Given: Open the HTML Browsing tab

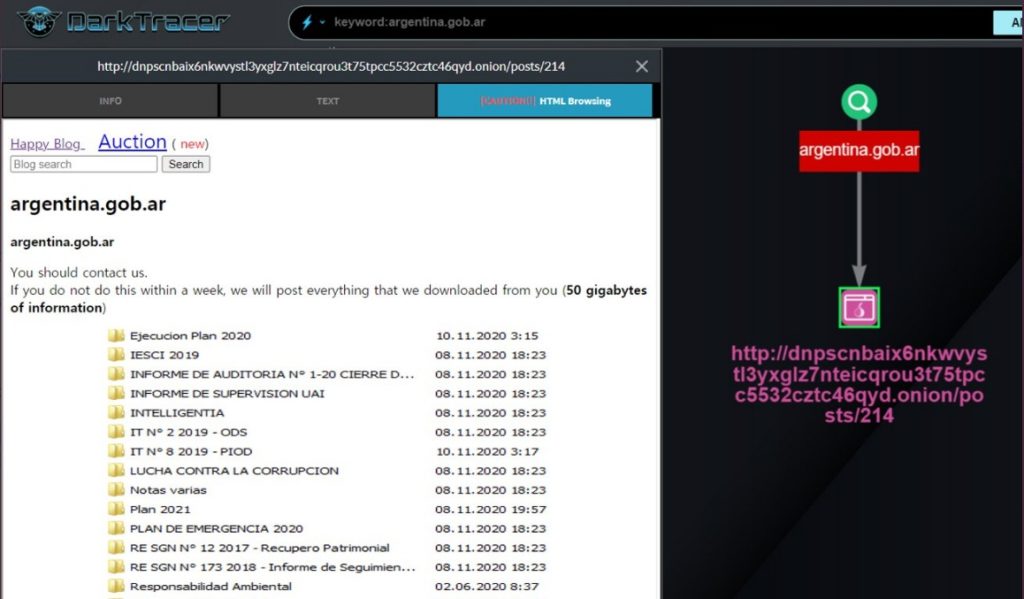Looking at the screenshot, I should [545, 101].
